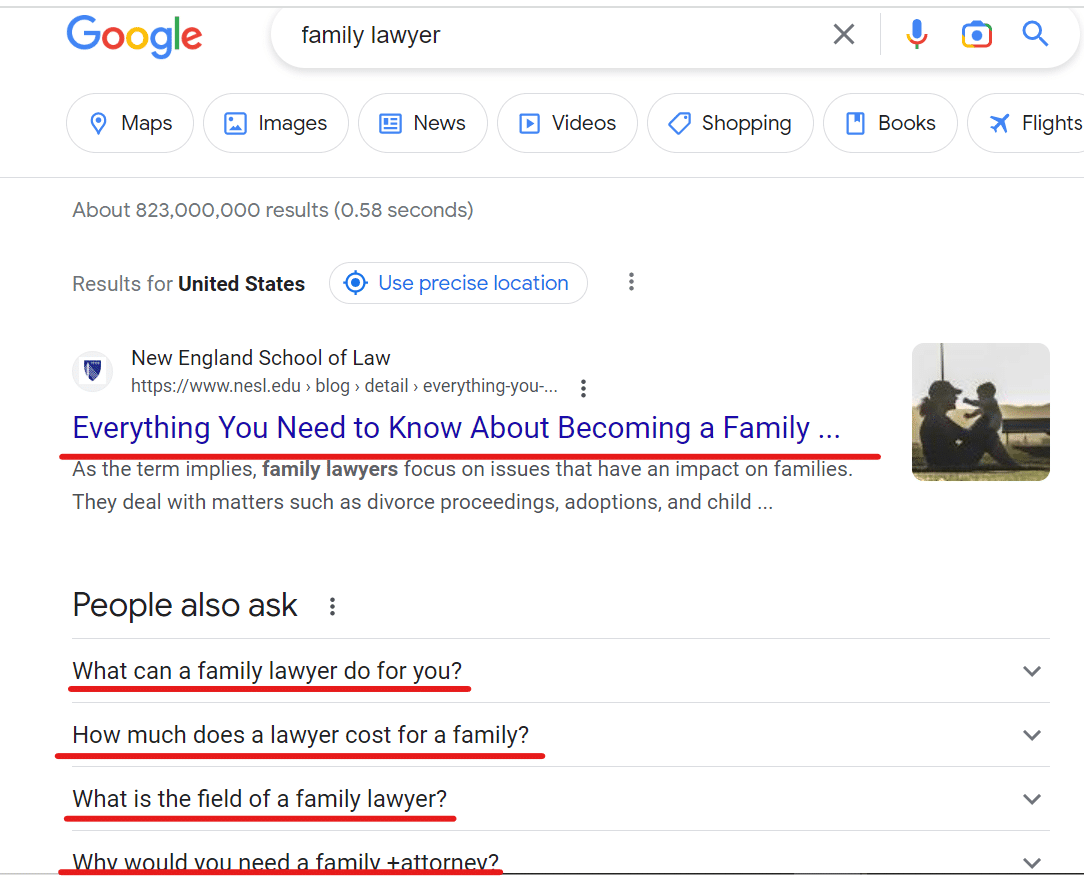Viewport: 1084px width, 876px height.
Task: Select the Shopping results tab
Action: pos(730,123)
